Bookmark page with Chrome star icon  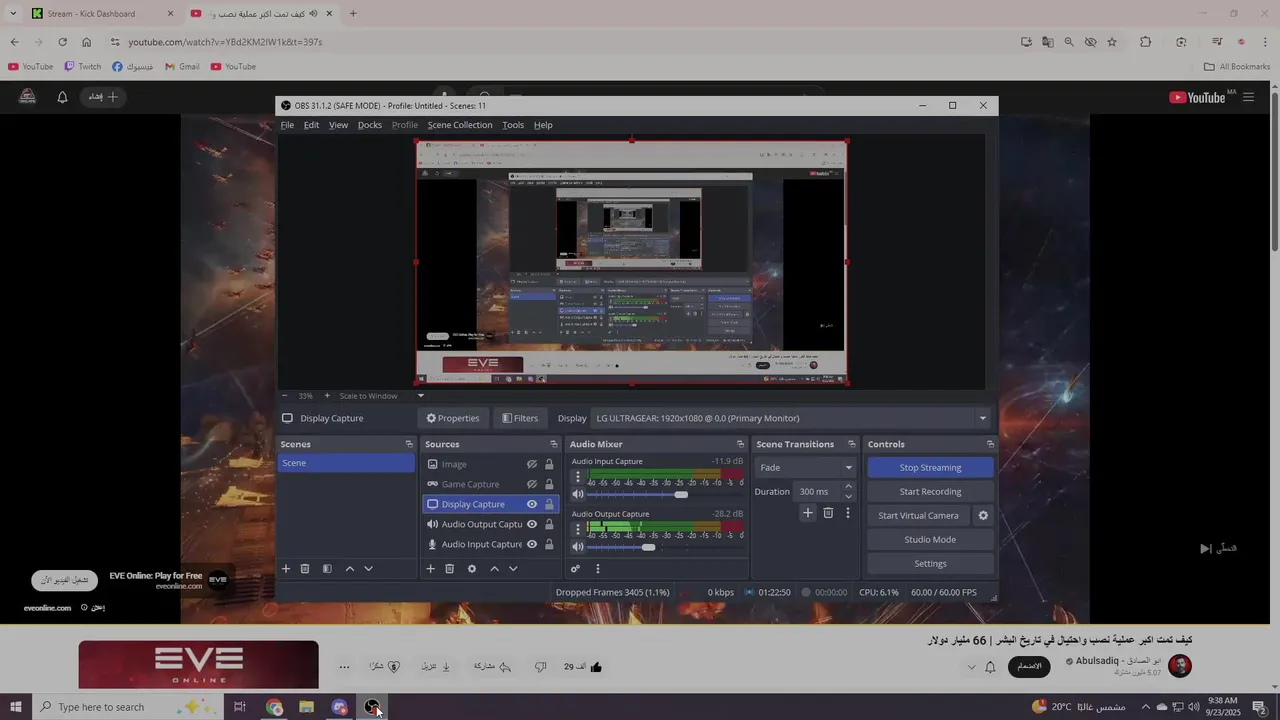click(1112, 42)
